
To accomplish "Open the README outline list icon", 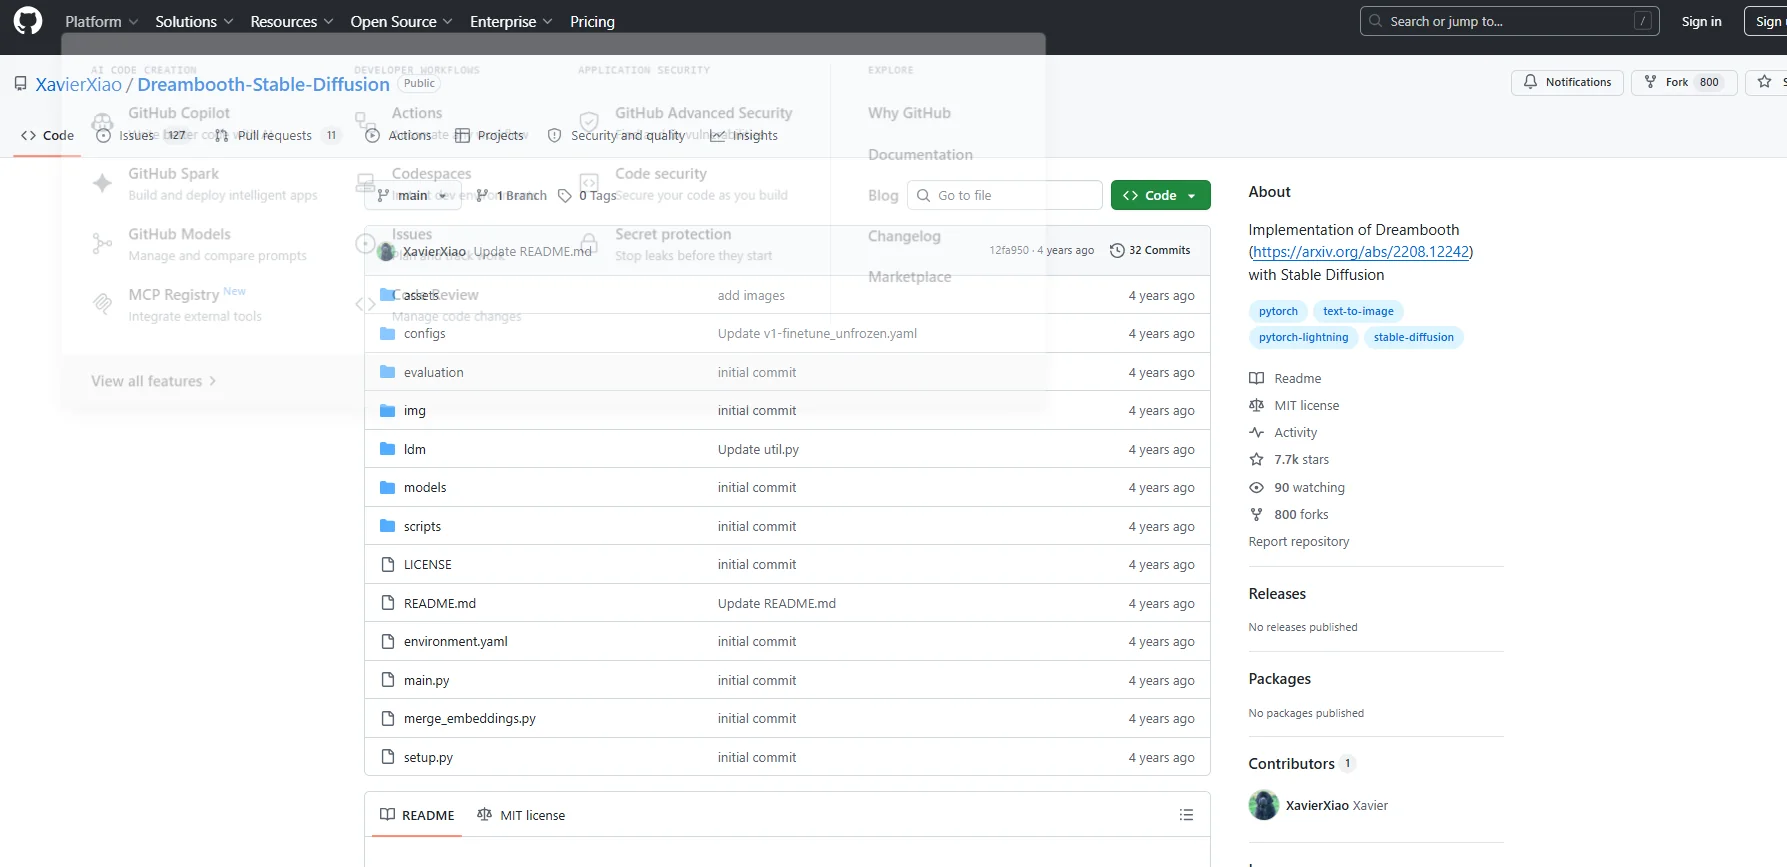I will (x=1186, y=815).
